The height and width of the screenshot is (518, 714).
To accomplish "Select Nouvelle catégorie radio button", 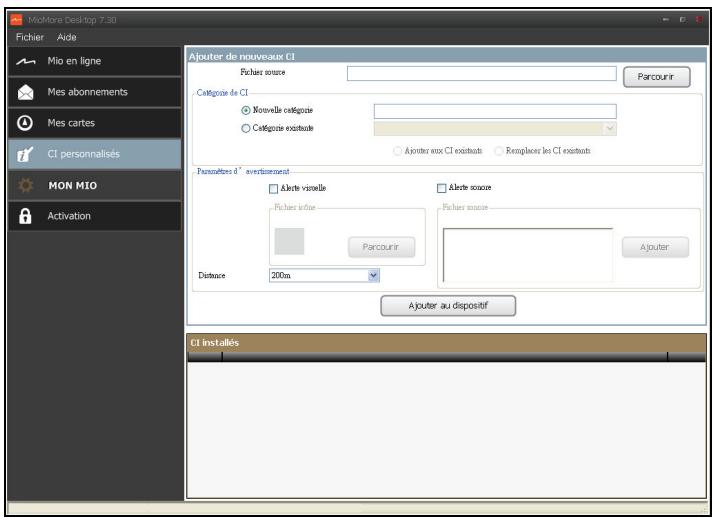I will pos(246,110).
